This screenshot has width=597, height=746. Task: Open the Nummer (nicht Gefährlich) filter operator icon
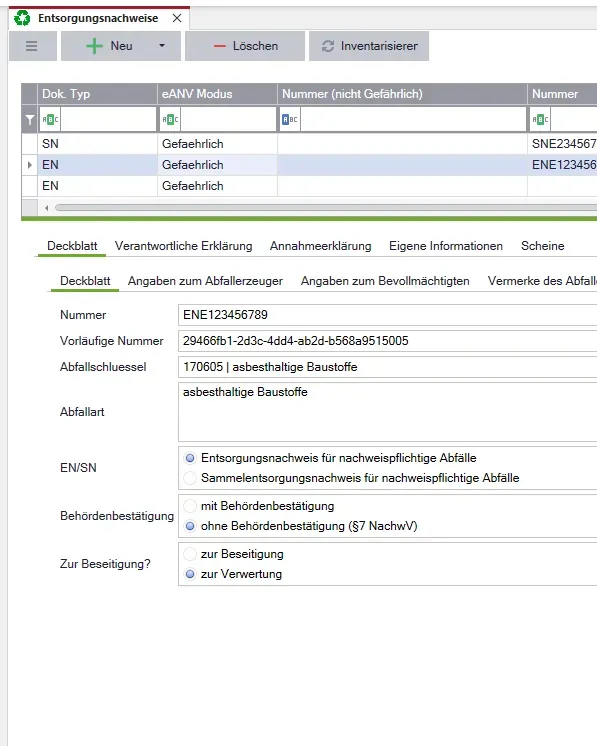290,120
